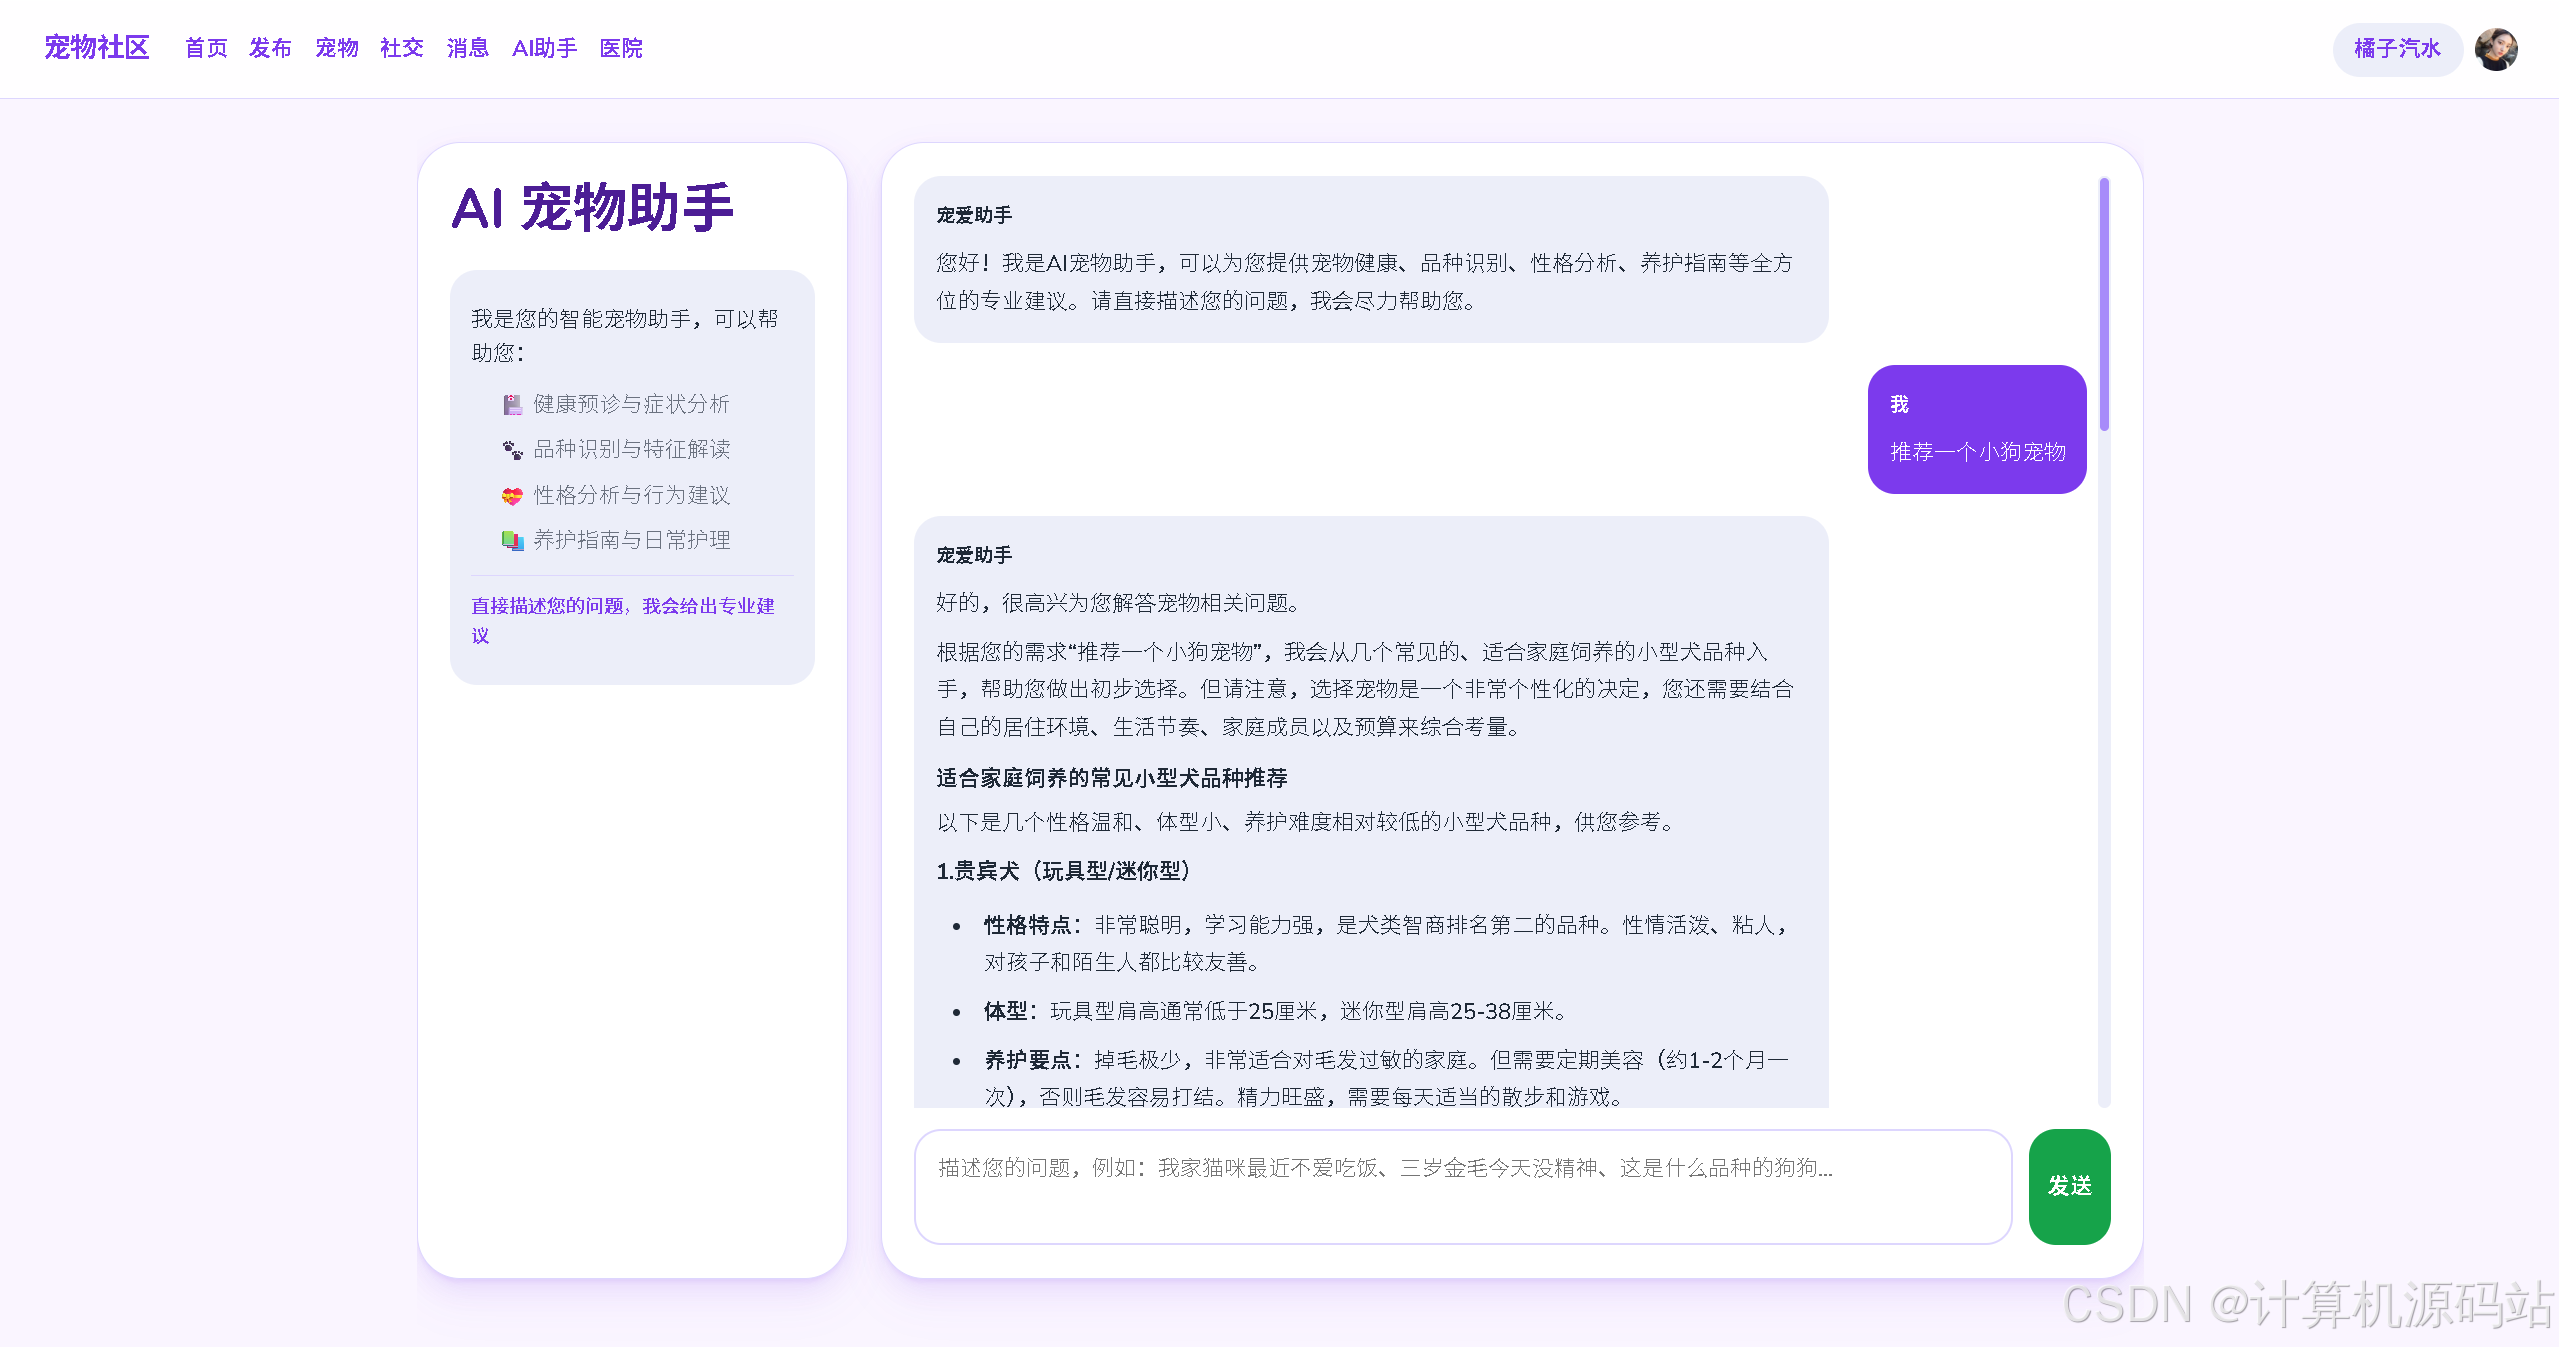Click the 直接描述您的问题 purple hint text
This screenshot has height=1347, width=2559.
(623, 620)
